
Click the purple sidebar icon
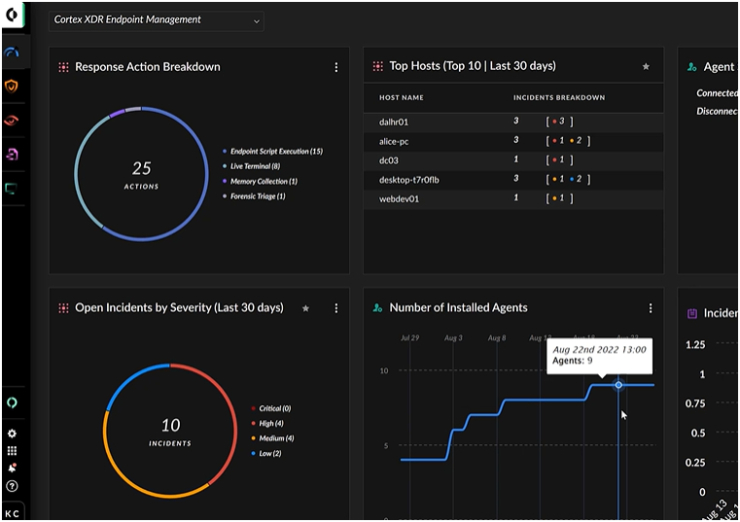pyautogui.click(x=12, y=154)
